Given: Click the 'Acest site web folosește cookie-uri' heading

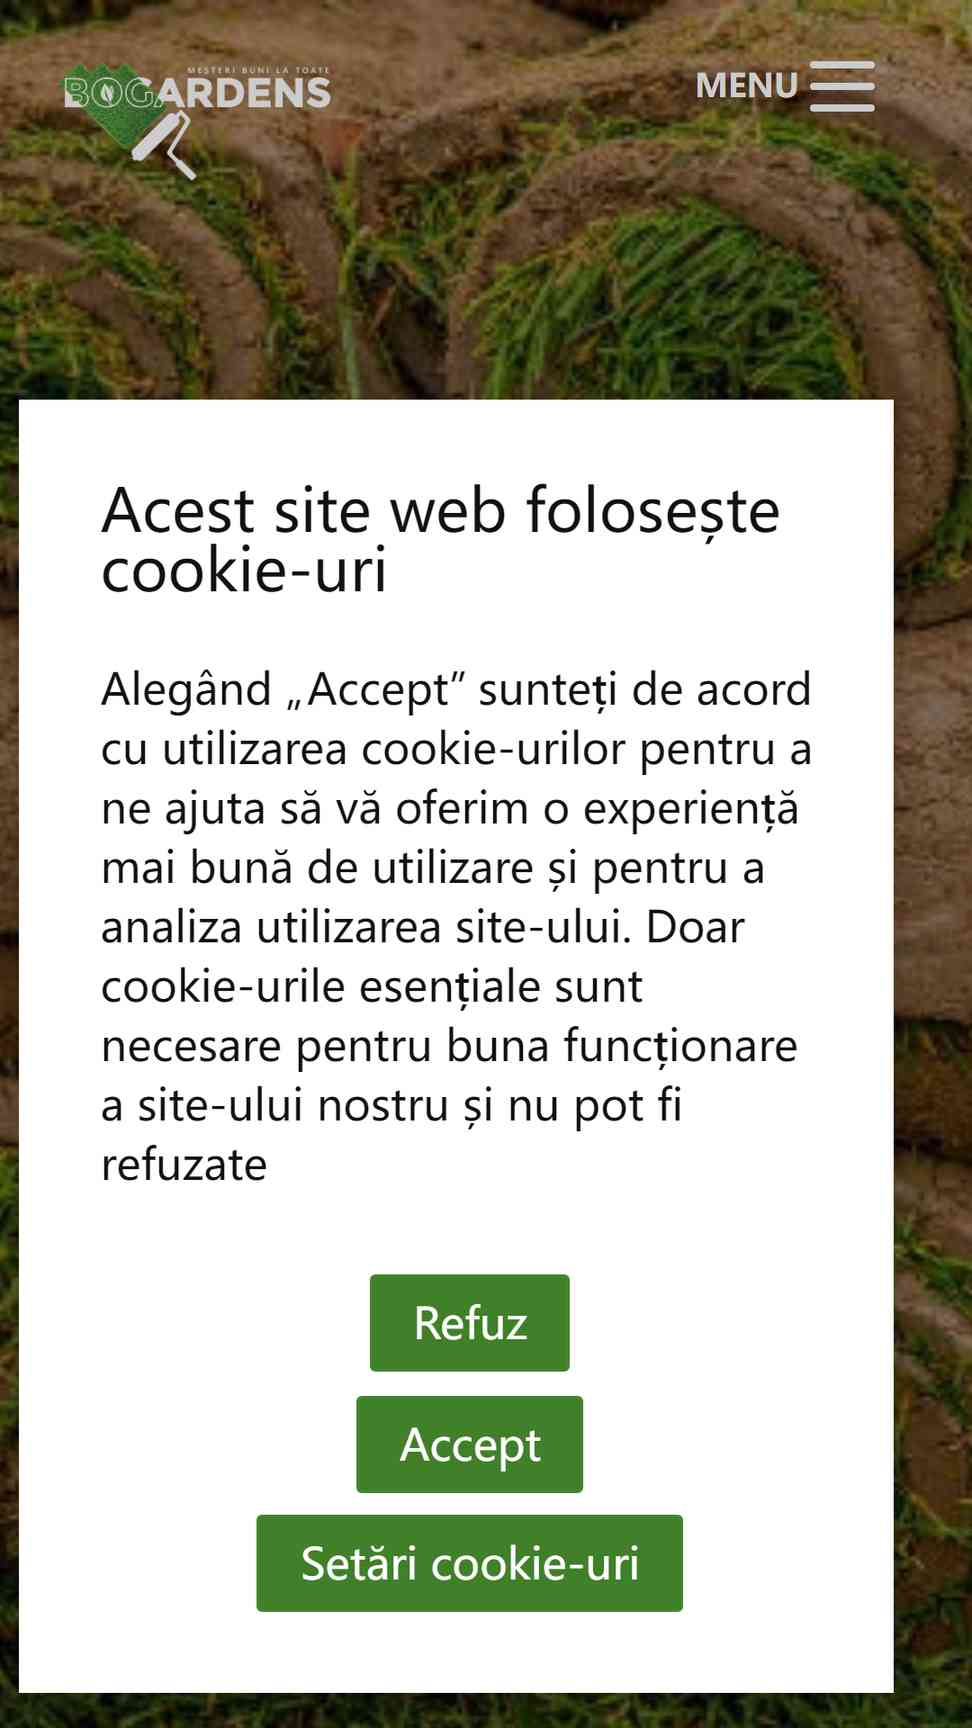Looking at the screenshot, I should click(440, 540).
